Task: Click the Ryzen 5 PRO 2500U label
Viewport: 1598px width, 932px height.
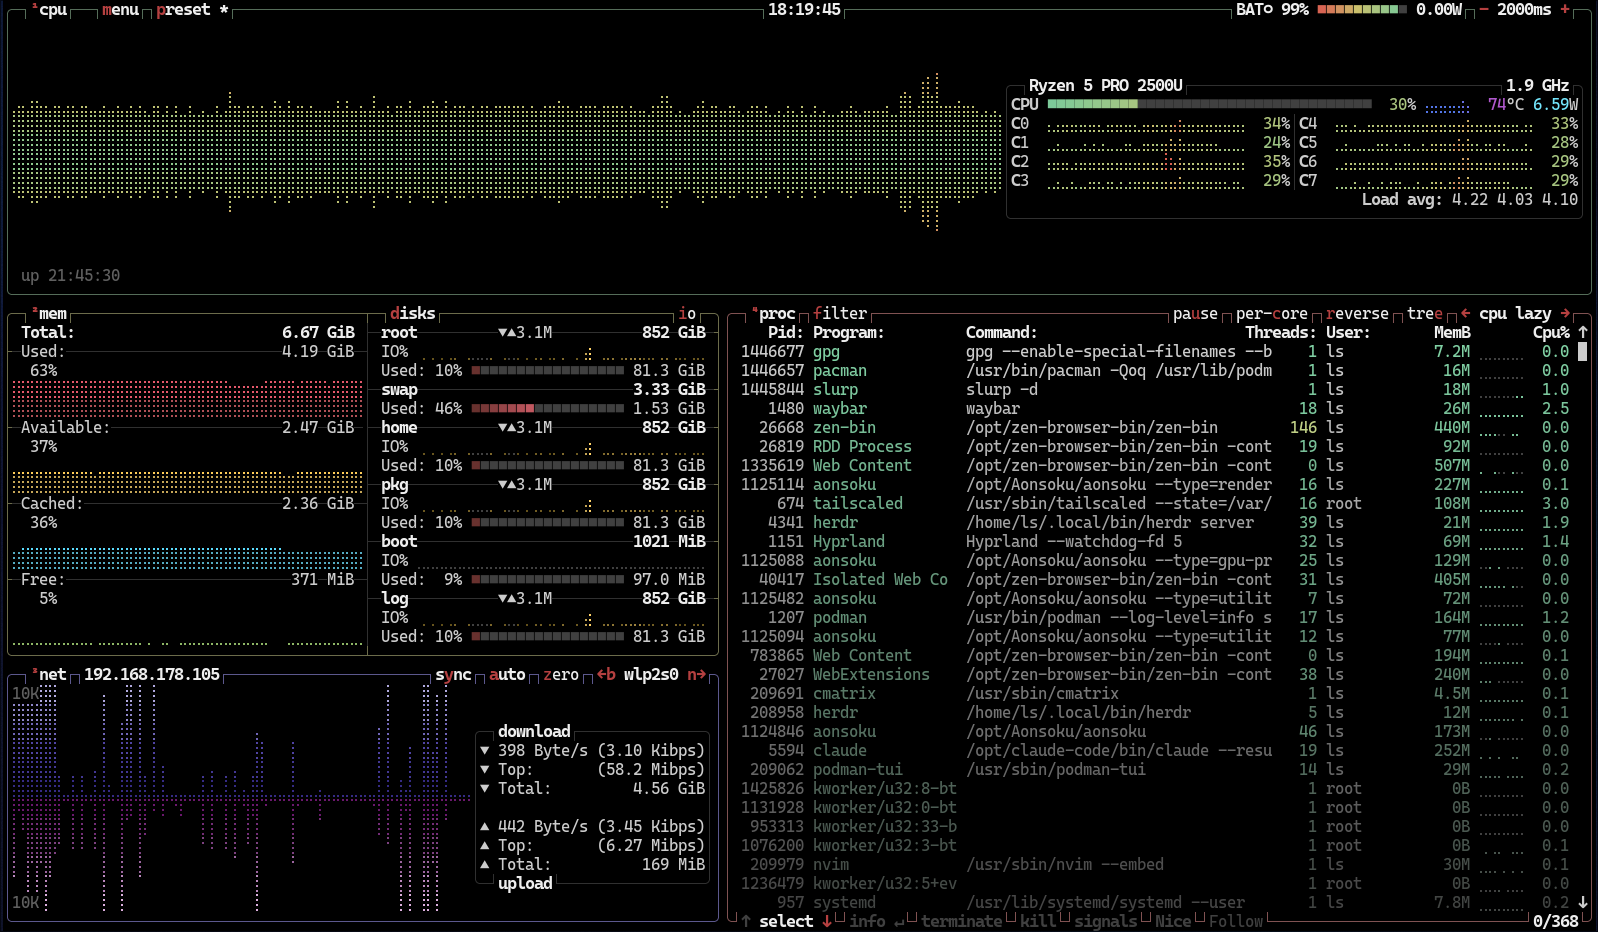Action: click(1105, 85)
